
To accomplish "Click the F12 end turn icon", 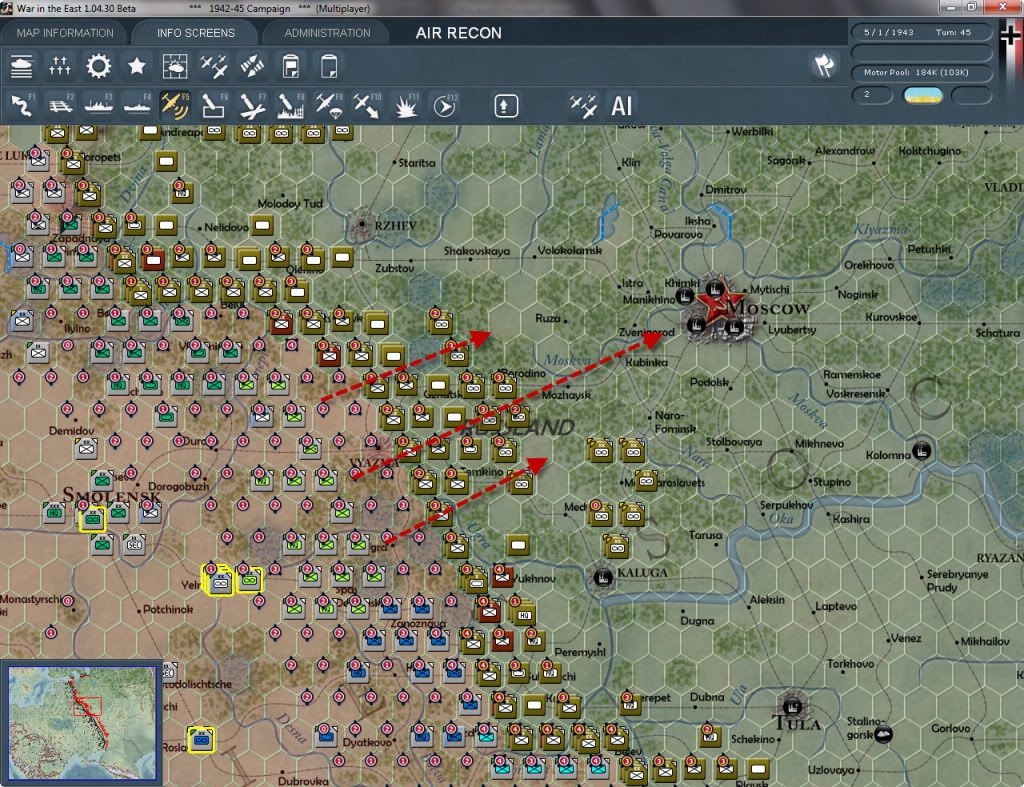I will point(445,106).
